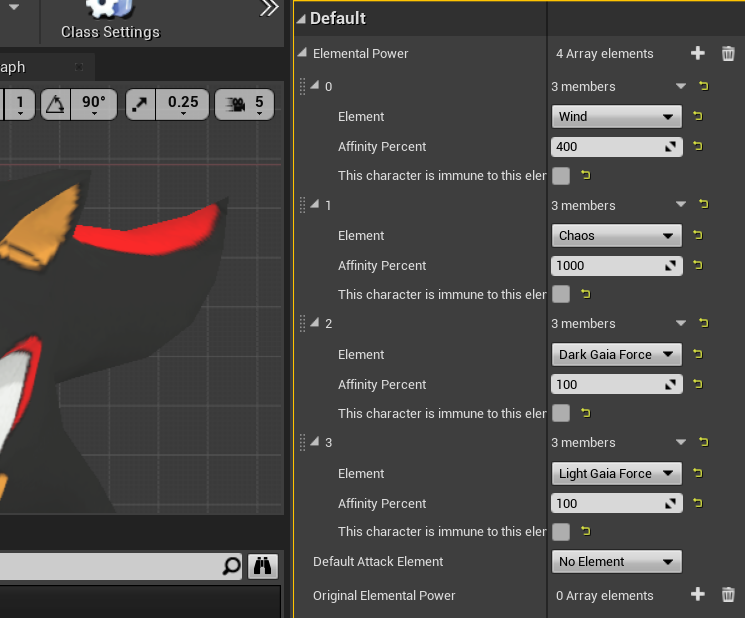Click Affinity Percent field with 400
The image size is (745, 618).
[616, 147]
